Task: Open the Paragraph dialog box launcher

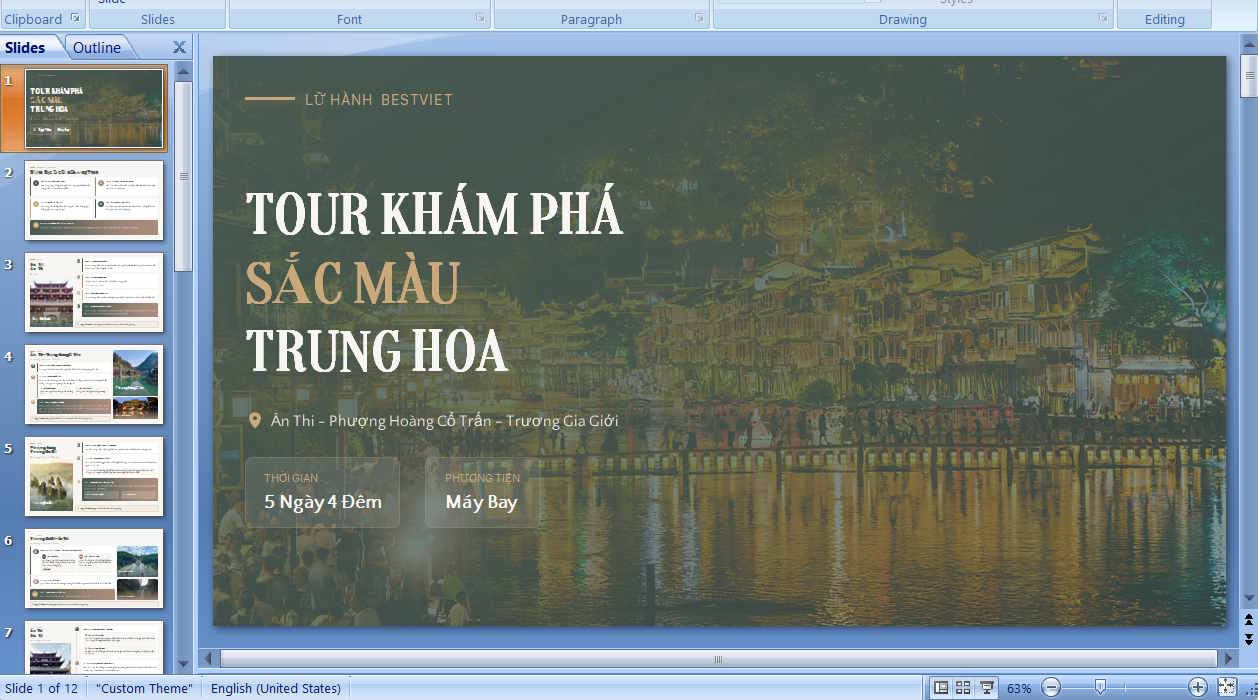Action: pyautogui.click(x=698, y=16)
